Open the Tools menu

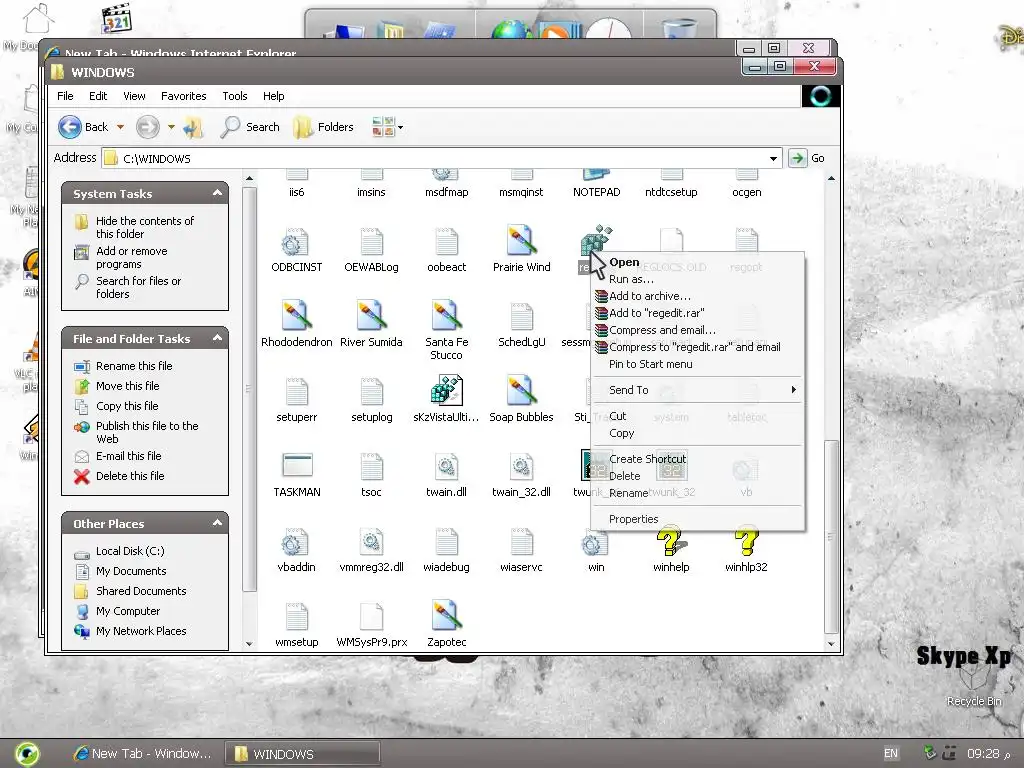234,96
